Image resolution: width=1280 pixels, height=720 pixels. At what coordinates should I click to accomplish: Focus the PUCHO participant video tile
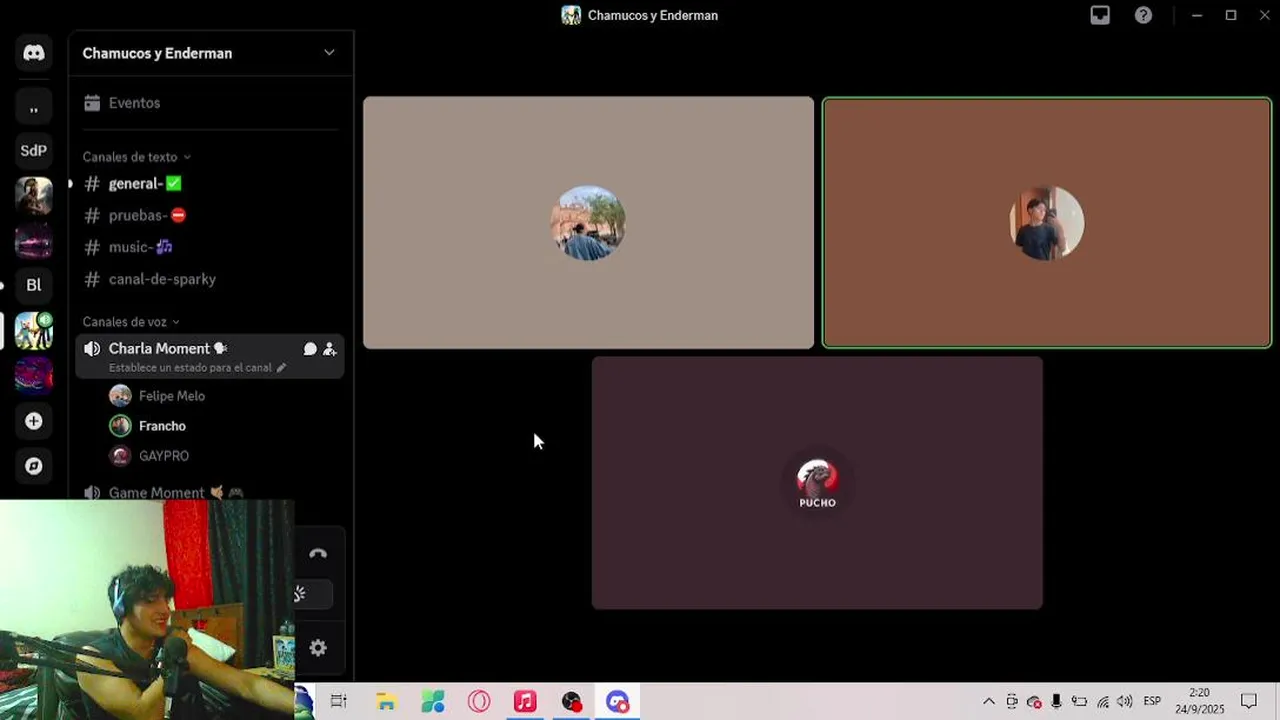pyautogui.click(x=817, y=483)
